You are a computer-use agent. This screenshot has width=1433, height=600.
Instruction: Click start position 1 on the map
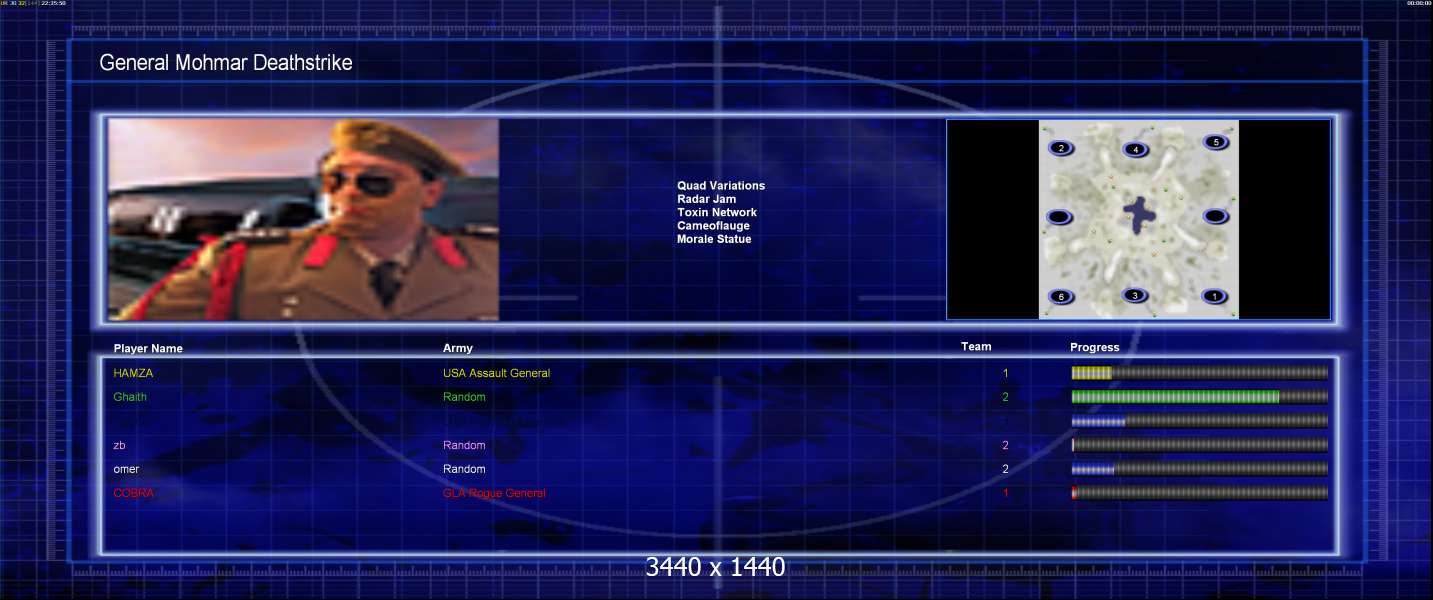(1214, 296)
